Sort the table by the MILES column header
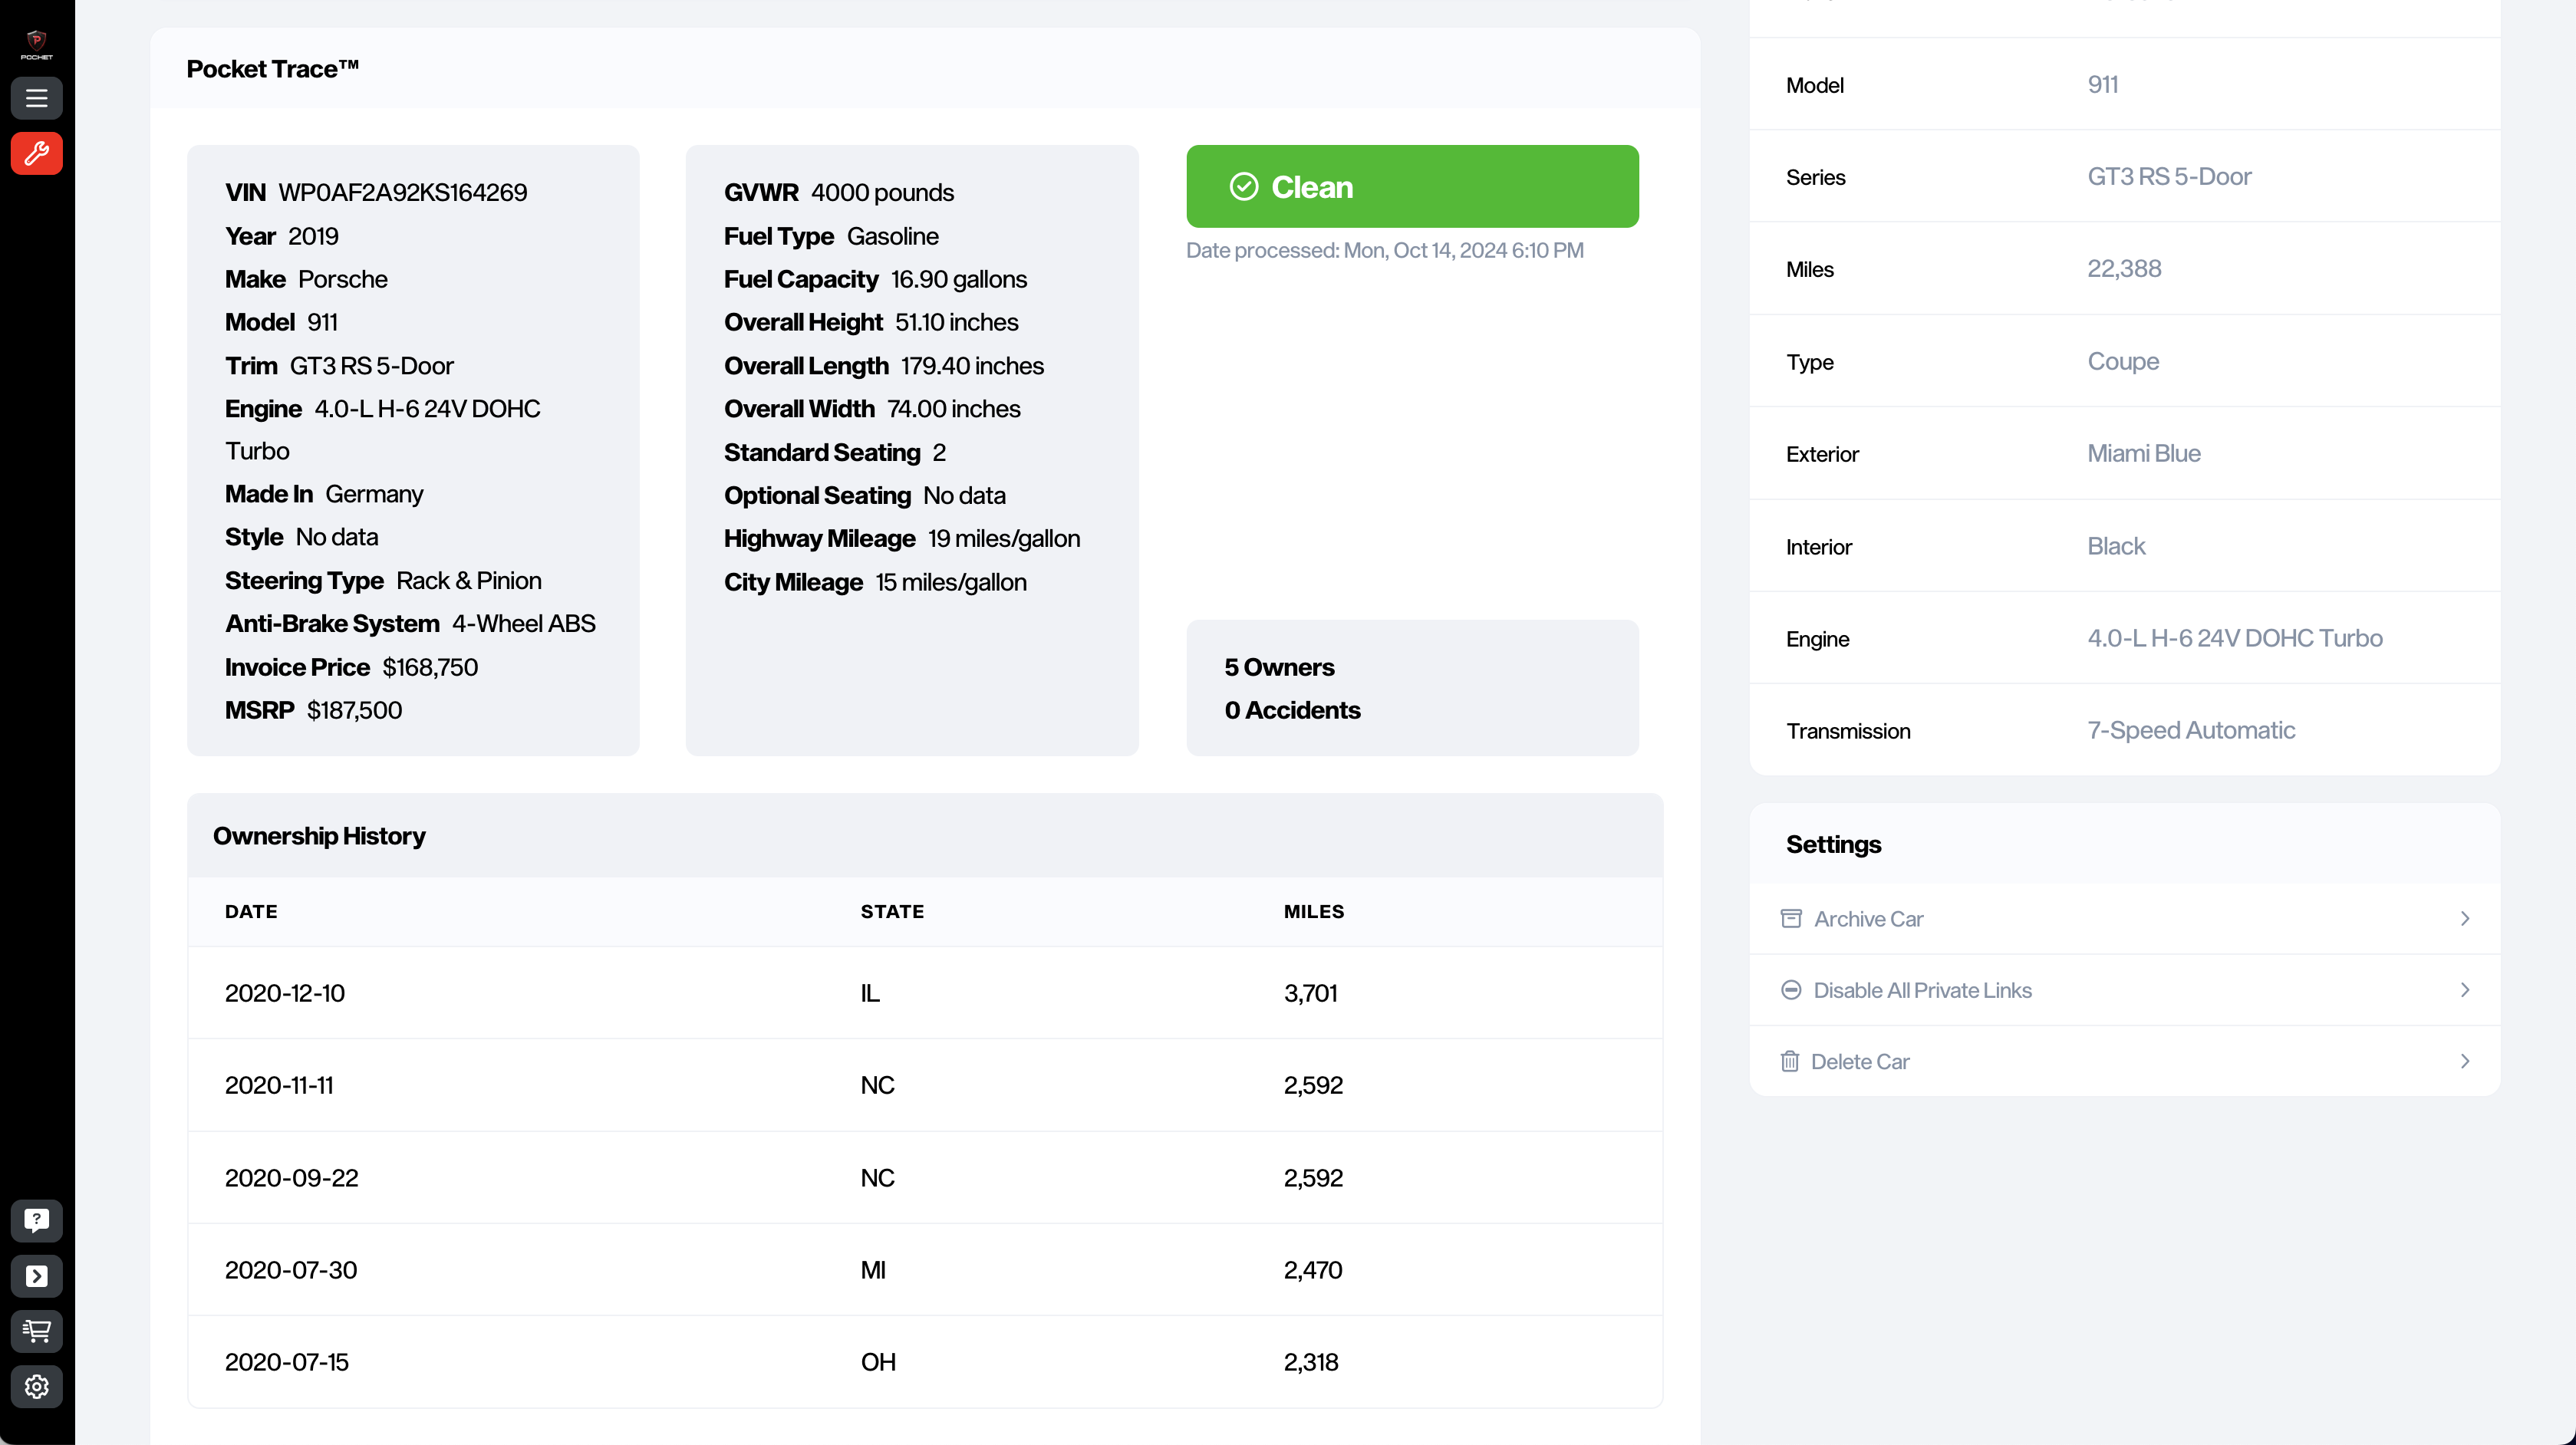Screen dimensions: 2576x1445 1313,911
